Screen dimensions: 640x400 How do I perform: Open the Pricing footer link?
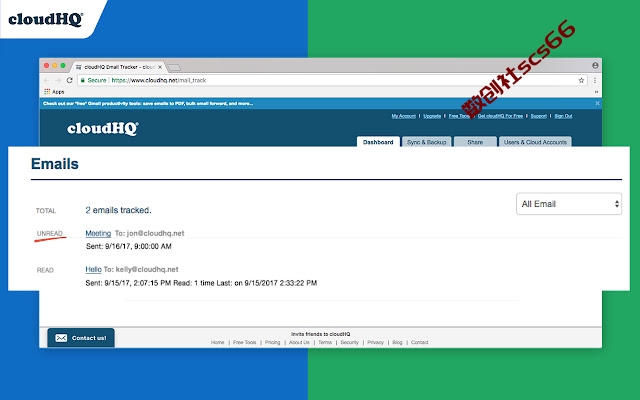pos(272,342)
